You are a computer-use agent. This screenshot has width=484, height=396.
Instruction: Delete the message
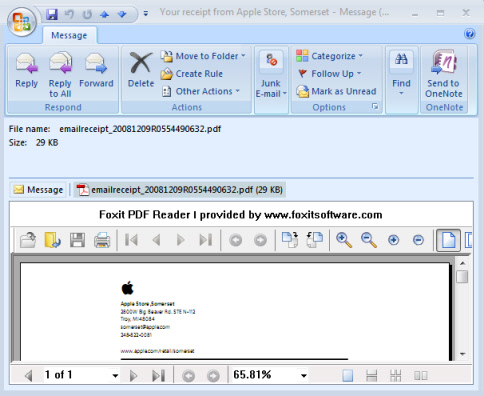pyautogui.click(x=141, y=70)
